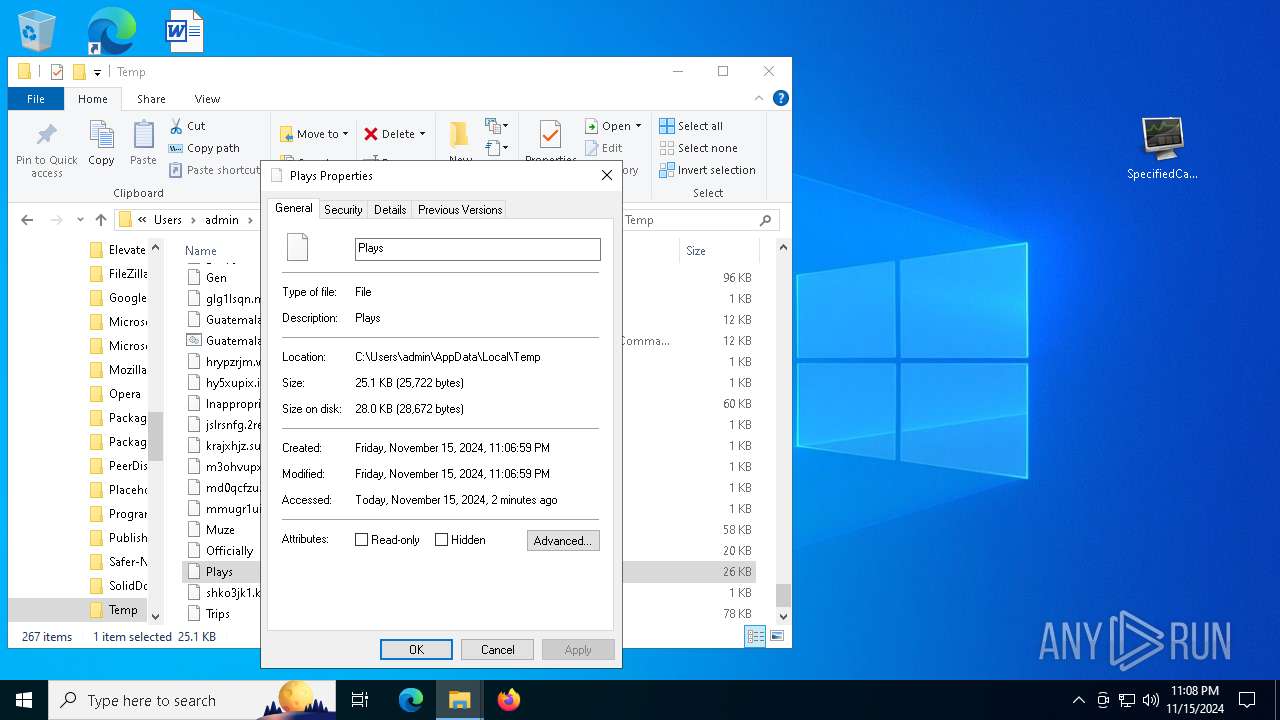1280x720 pixels.
Task: Click the Back navigation arrow
Action: click(x=27, y=220)
